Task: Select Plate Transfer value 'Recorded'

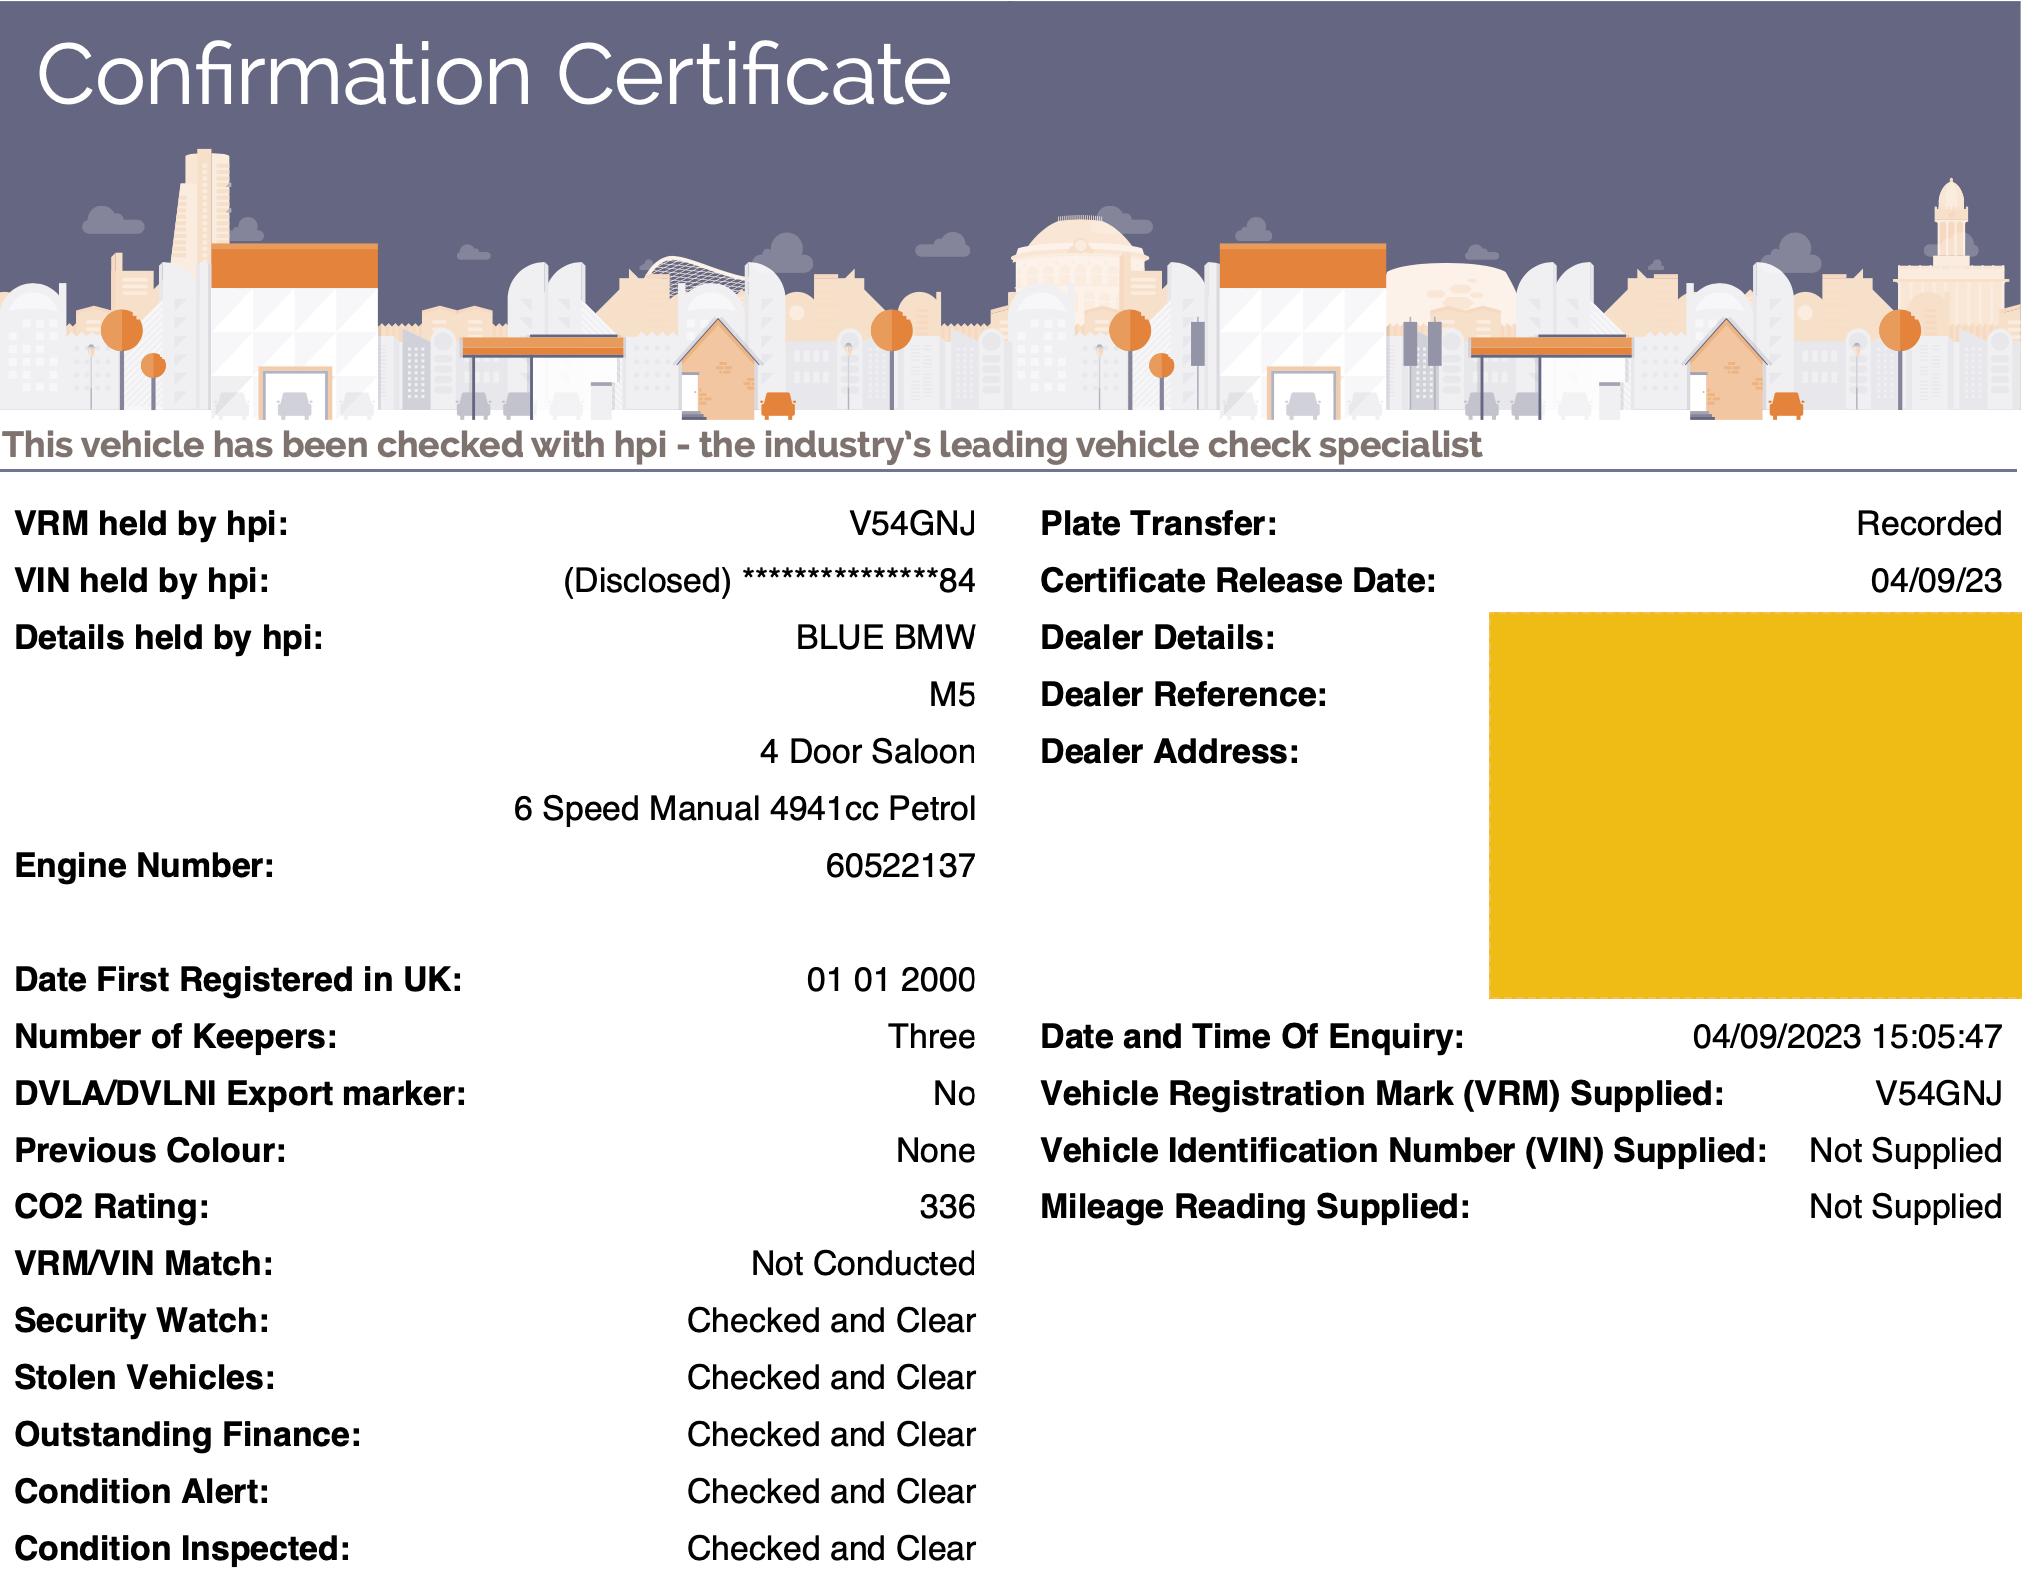Action: tap(1929, 523)
